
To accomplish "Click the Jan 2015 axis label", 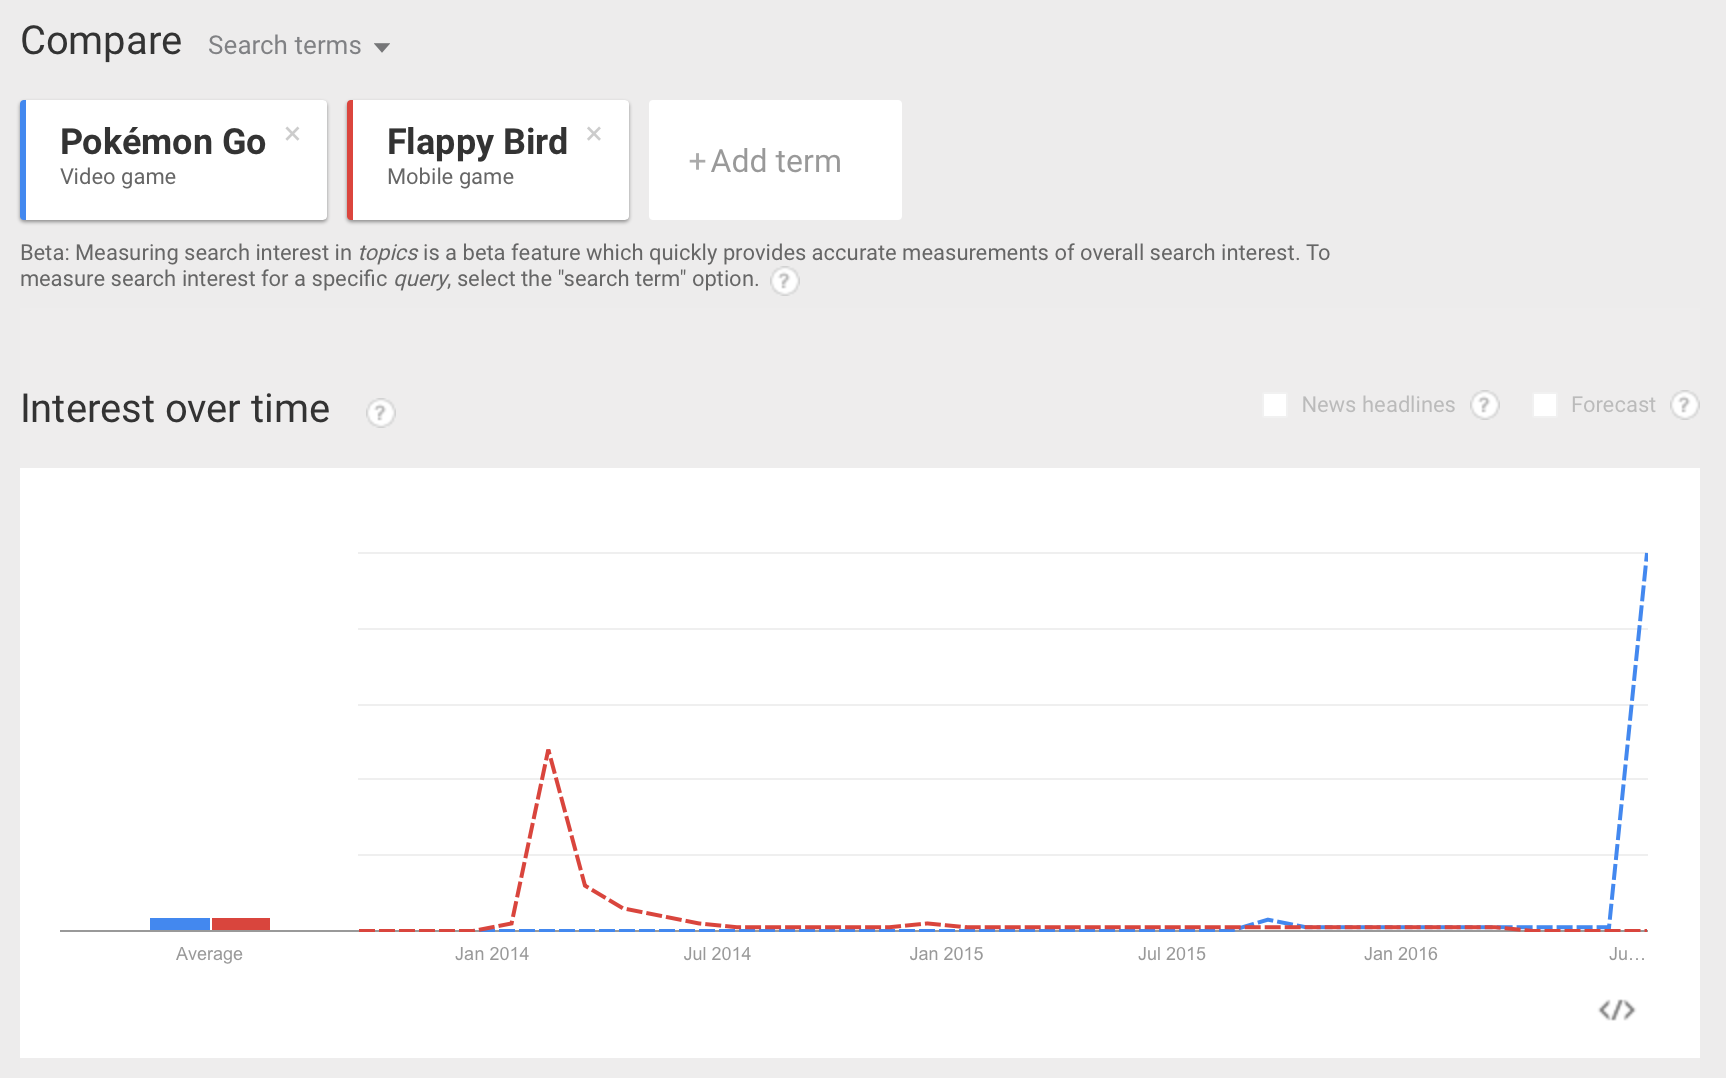I will click(946, 954).
